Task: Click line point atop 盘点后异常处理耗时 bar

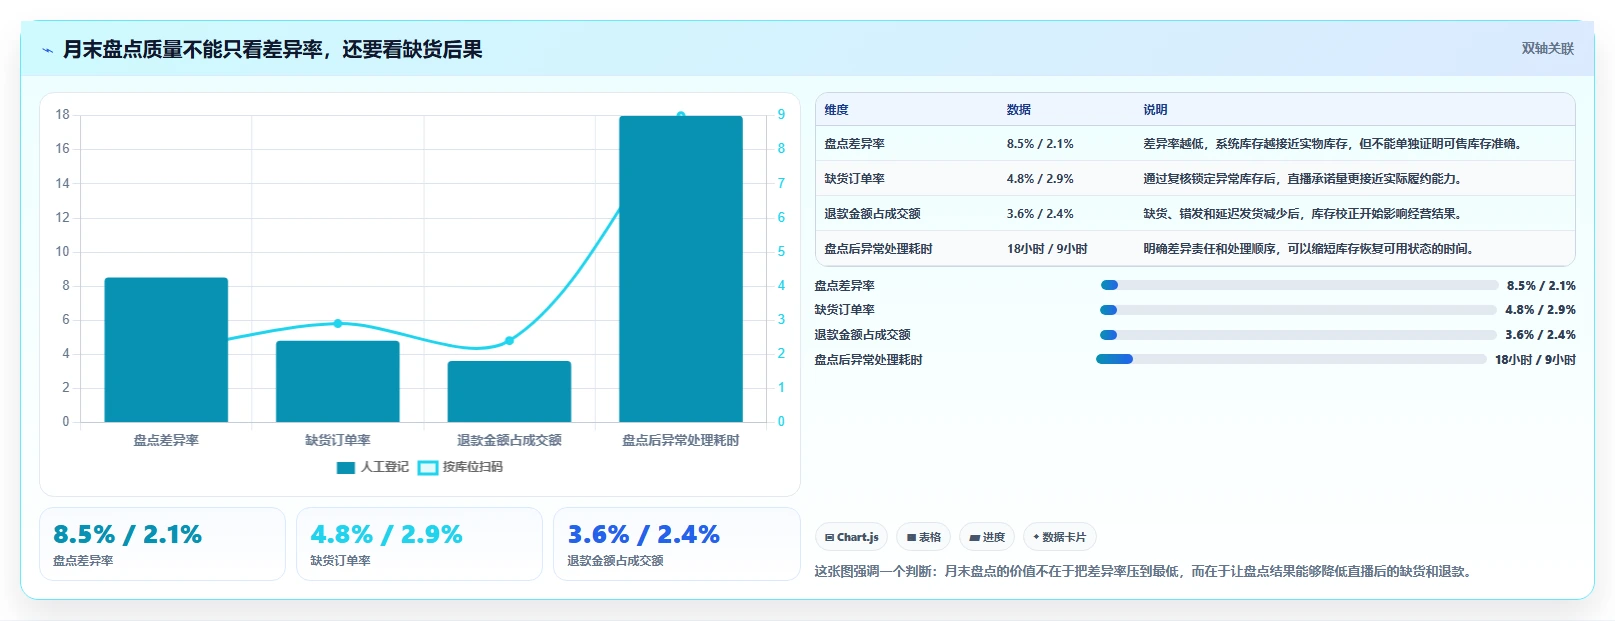Action: (x=681, y=115)
